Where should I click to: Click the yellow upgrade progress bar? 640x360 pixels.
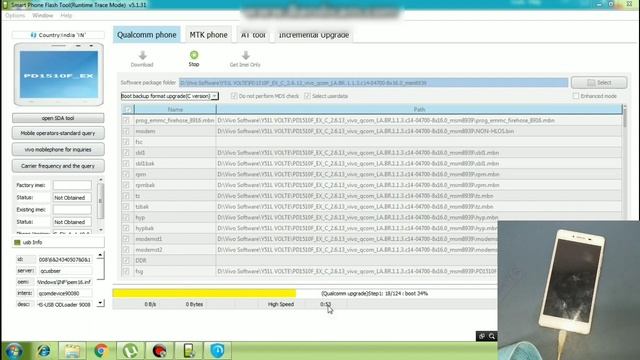click(204, 293)
